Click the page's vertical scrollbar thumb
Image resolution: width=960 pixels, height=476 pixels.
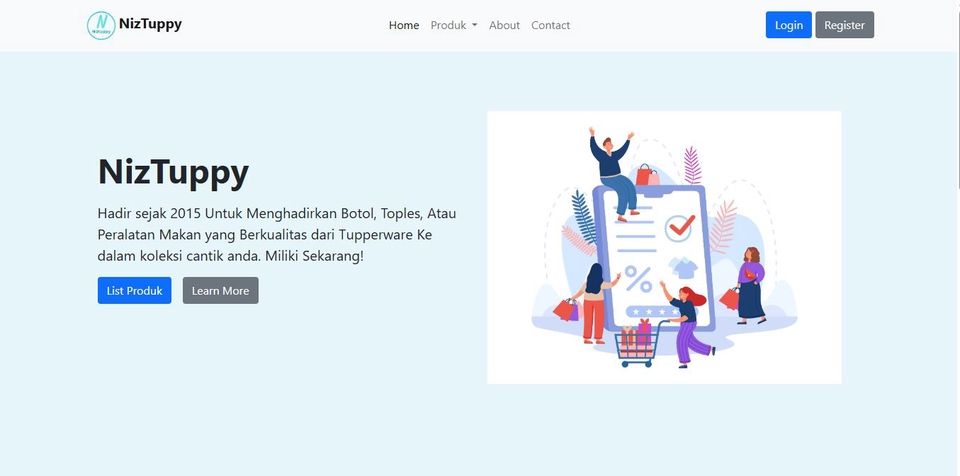(x=958, y=95)
